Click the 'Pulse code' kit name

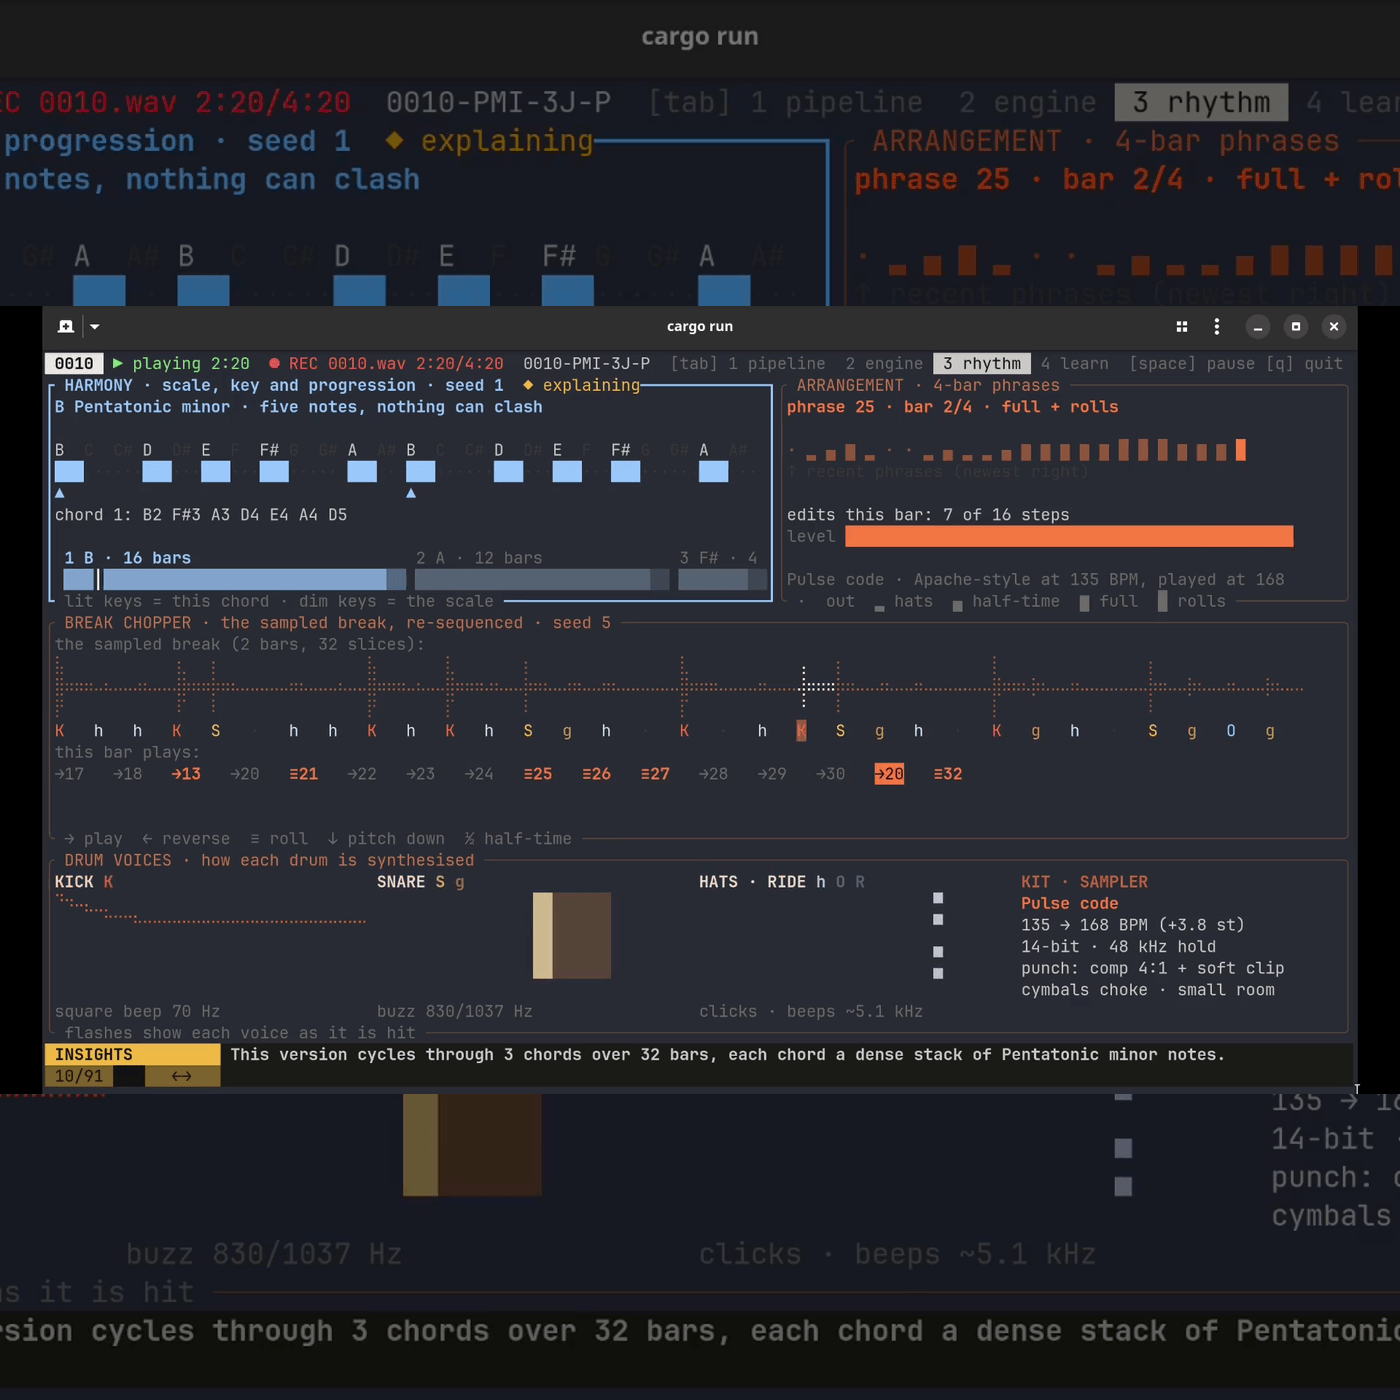1070,904
